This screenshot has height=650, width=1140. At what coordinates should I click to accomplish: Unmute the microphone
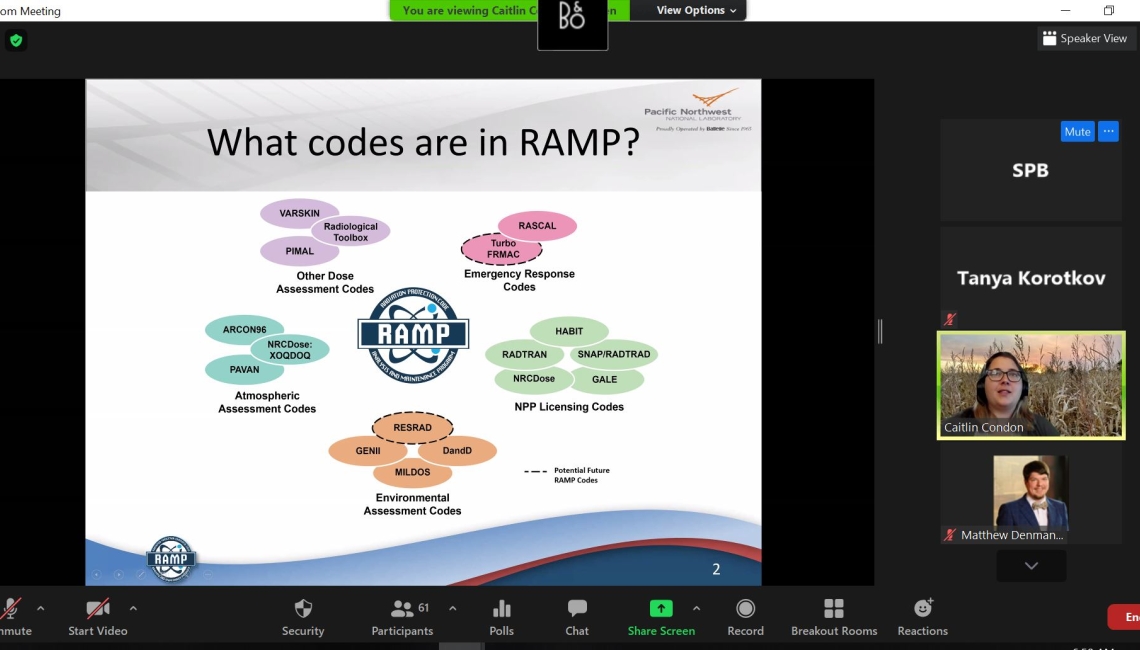click(x=12, y=615)
